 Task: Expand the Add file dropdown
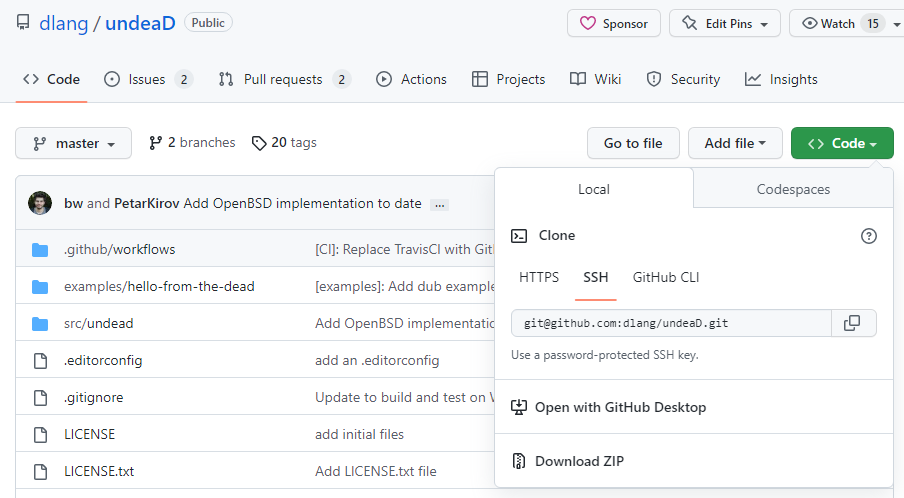(x=735, y=143)
